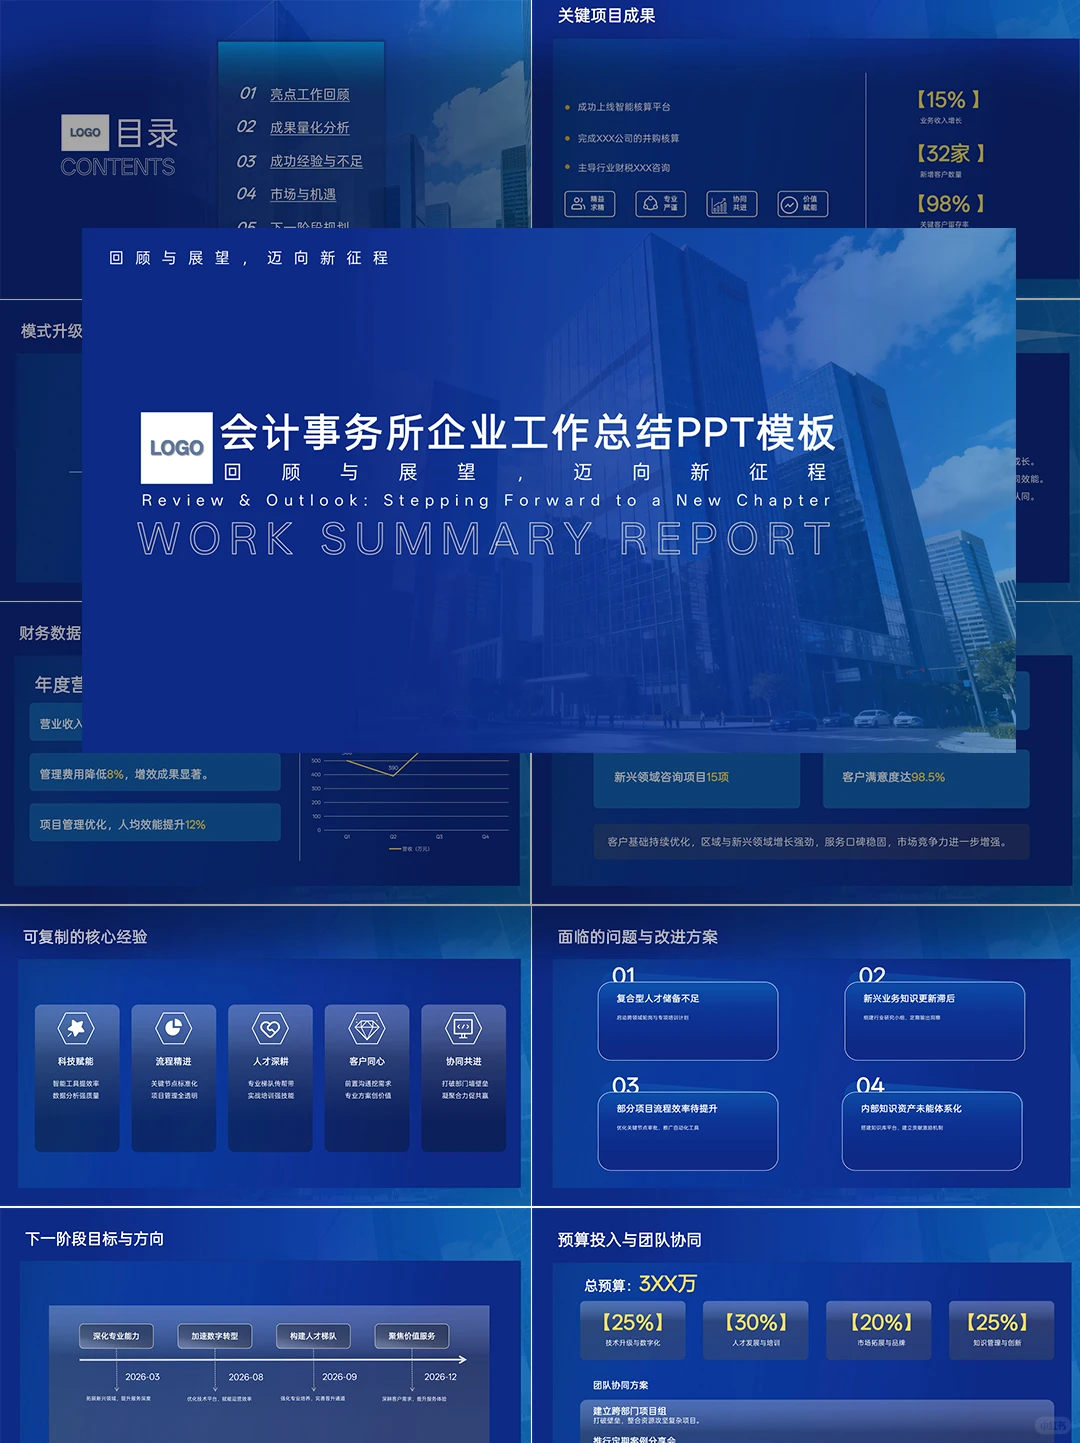Click the people icon badge labeled 精益求精
Screen dimensions: 1080x1443
590,204
